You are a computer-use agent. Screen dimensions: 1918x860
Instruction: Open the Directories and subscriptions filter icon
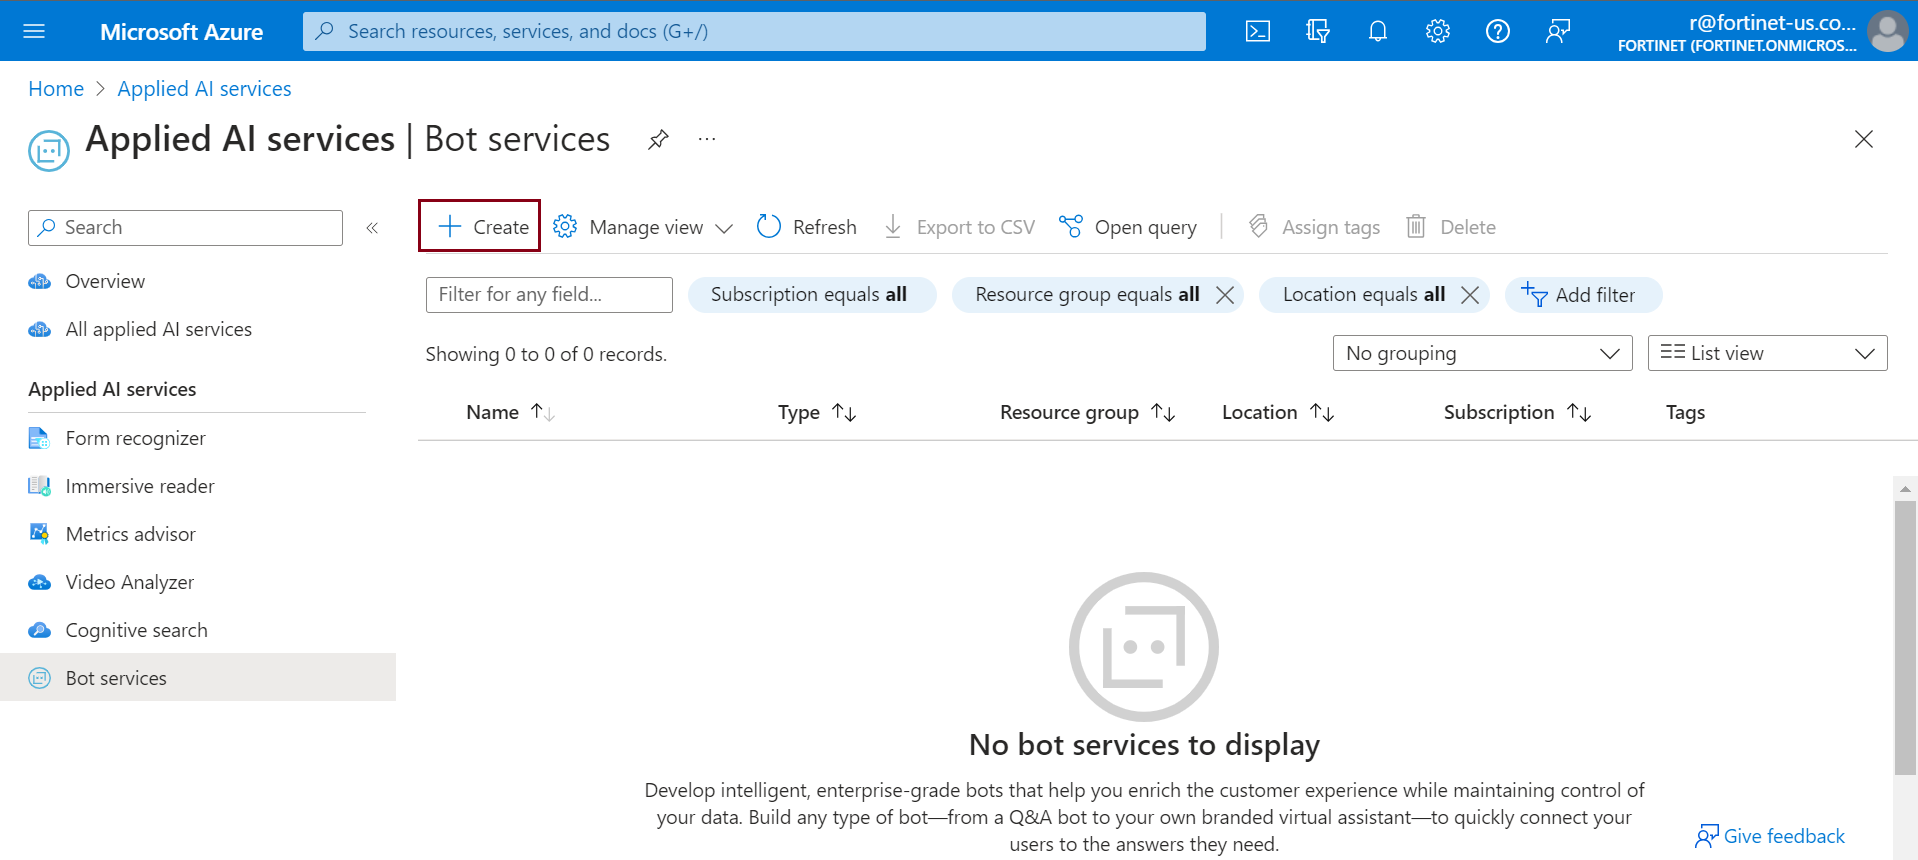tap(1317, 31)
